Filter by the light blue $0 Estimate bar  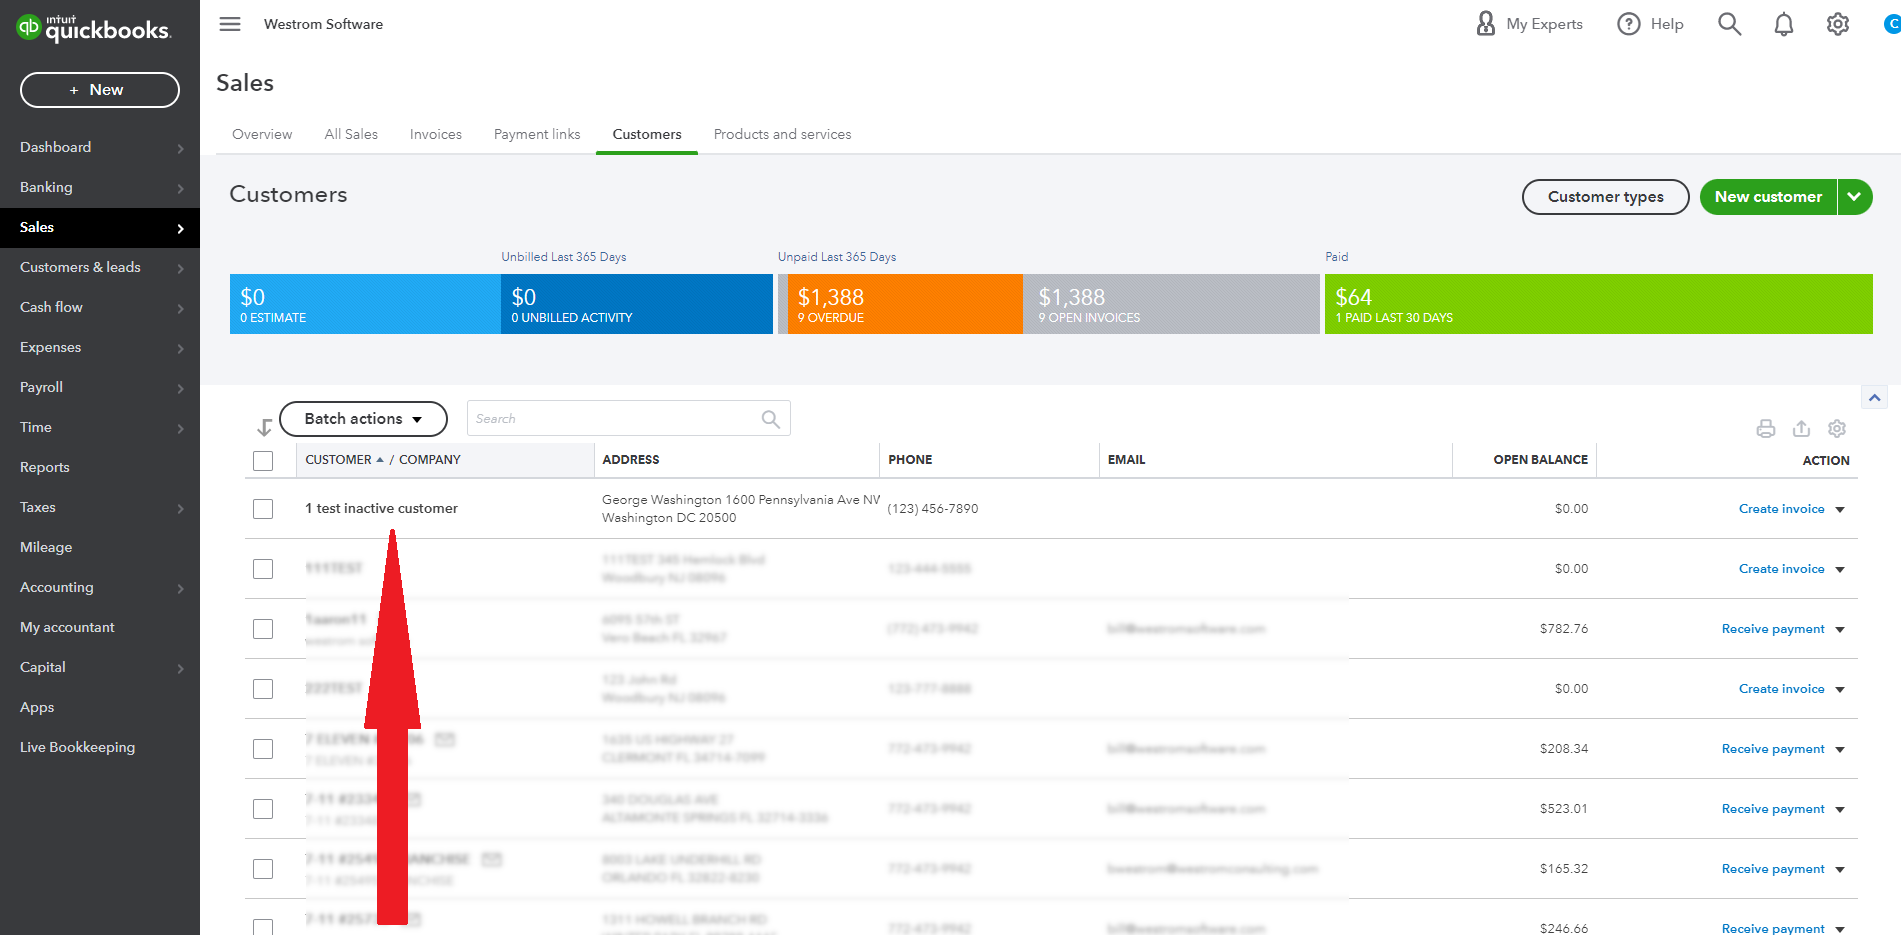[365, 304]
